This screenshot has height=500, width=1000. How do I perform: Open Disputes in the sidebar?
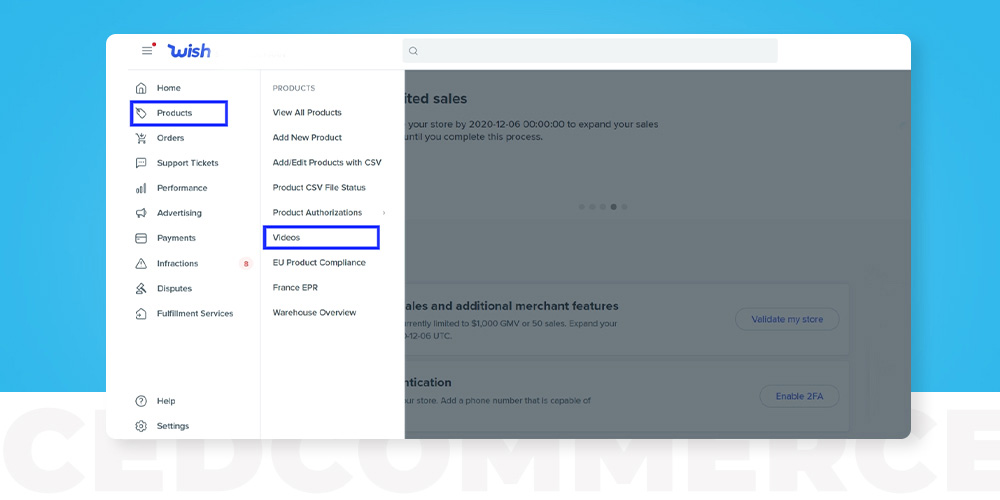pos(174,288)
